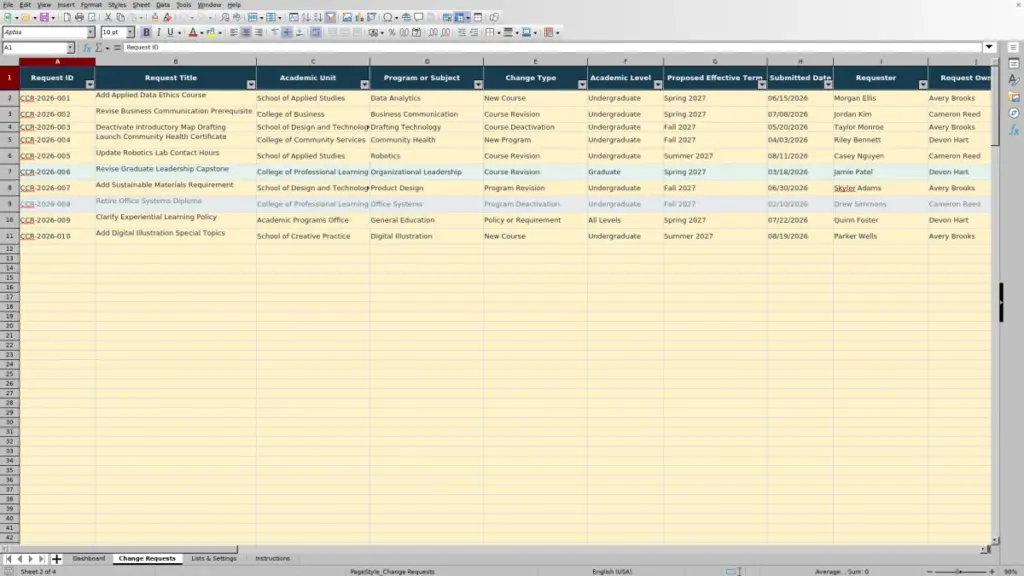Image resolution: width=1024 pixels, height=576 pixels.
Task: Open the Function Wizard fx icon
Action: click(x=86, y=48)
